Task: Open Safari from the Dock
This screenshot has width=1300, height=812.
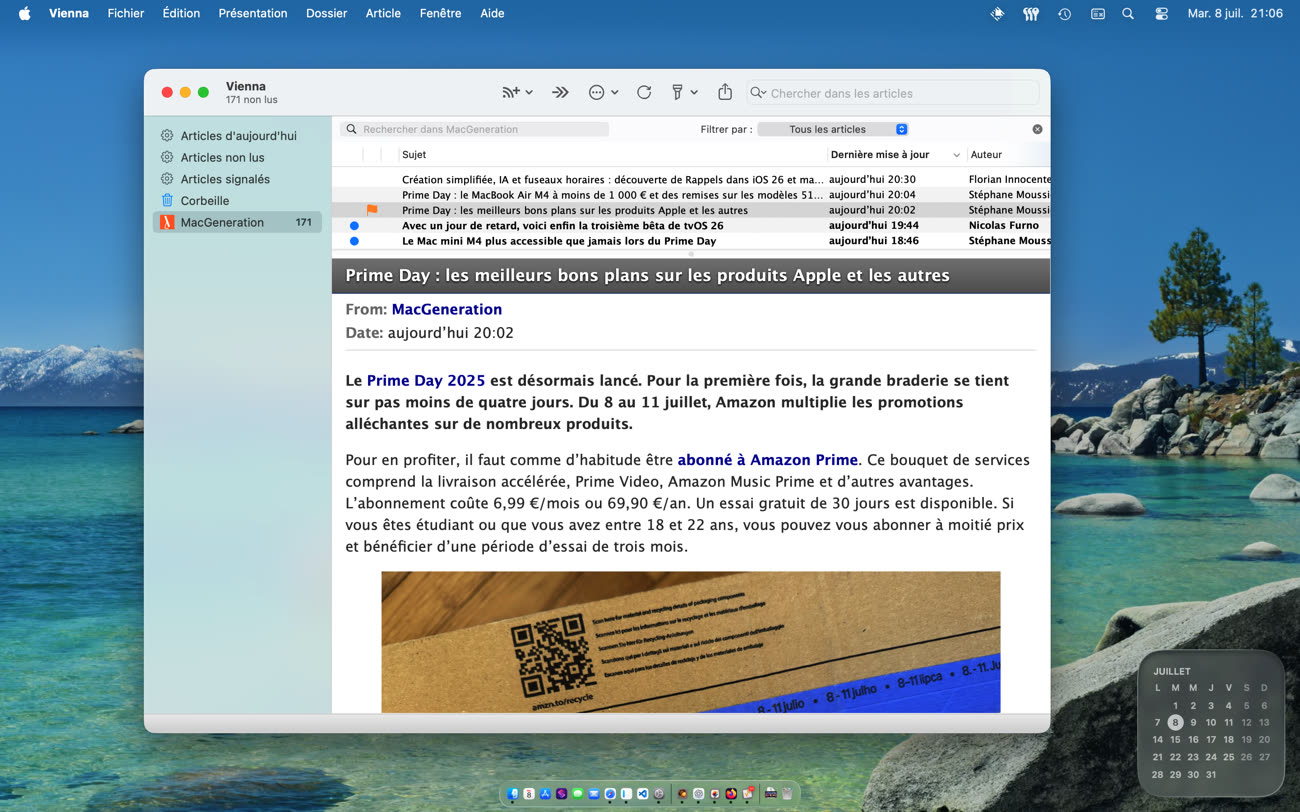Action: [610, 794]
